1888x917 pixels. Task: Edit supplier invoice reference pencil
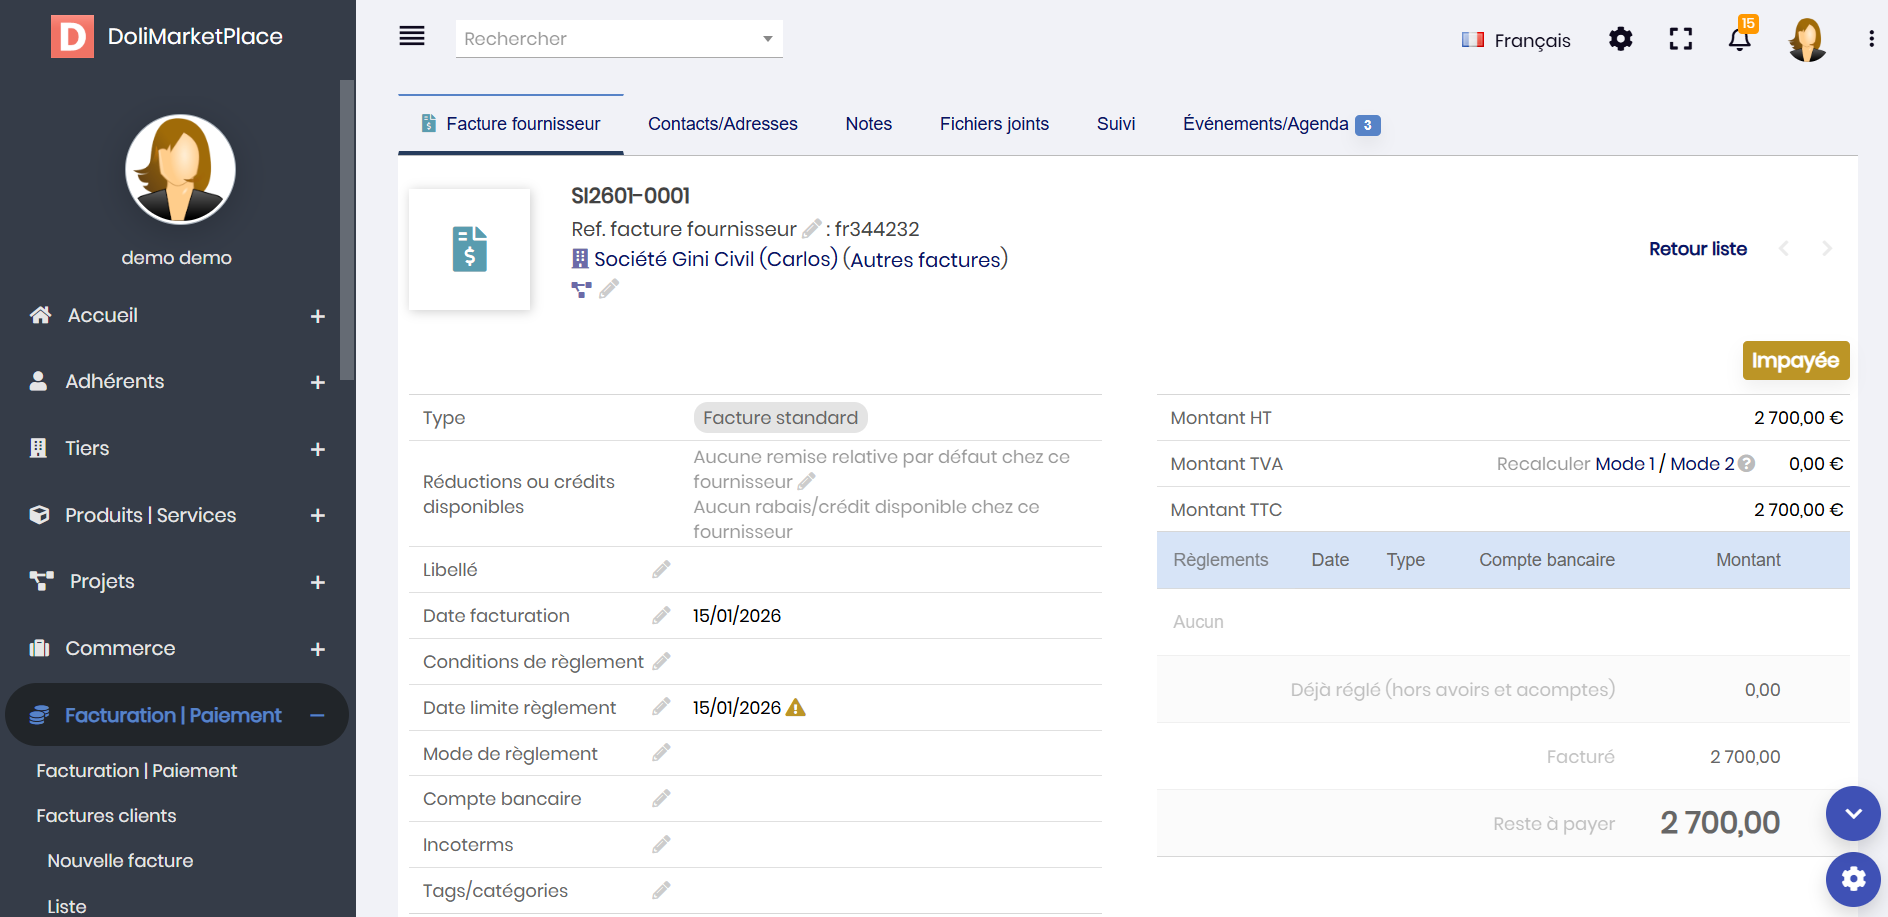click(812, 229)
